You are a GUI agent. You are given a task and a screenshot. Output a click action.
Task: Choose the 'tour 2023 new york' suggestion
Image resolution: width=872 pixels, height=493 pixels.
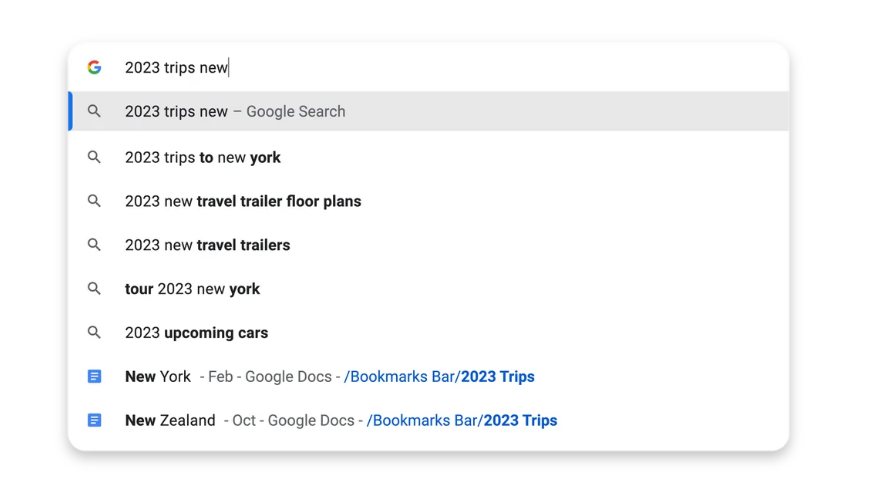[x=428, y=289]
